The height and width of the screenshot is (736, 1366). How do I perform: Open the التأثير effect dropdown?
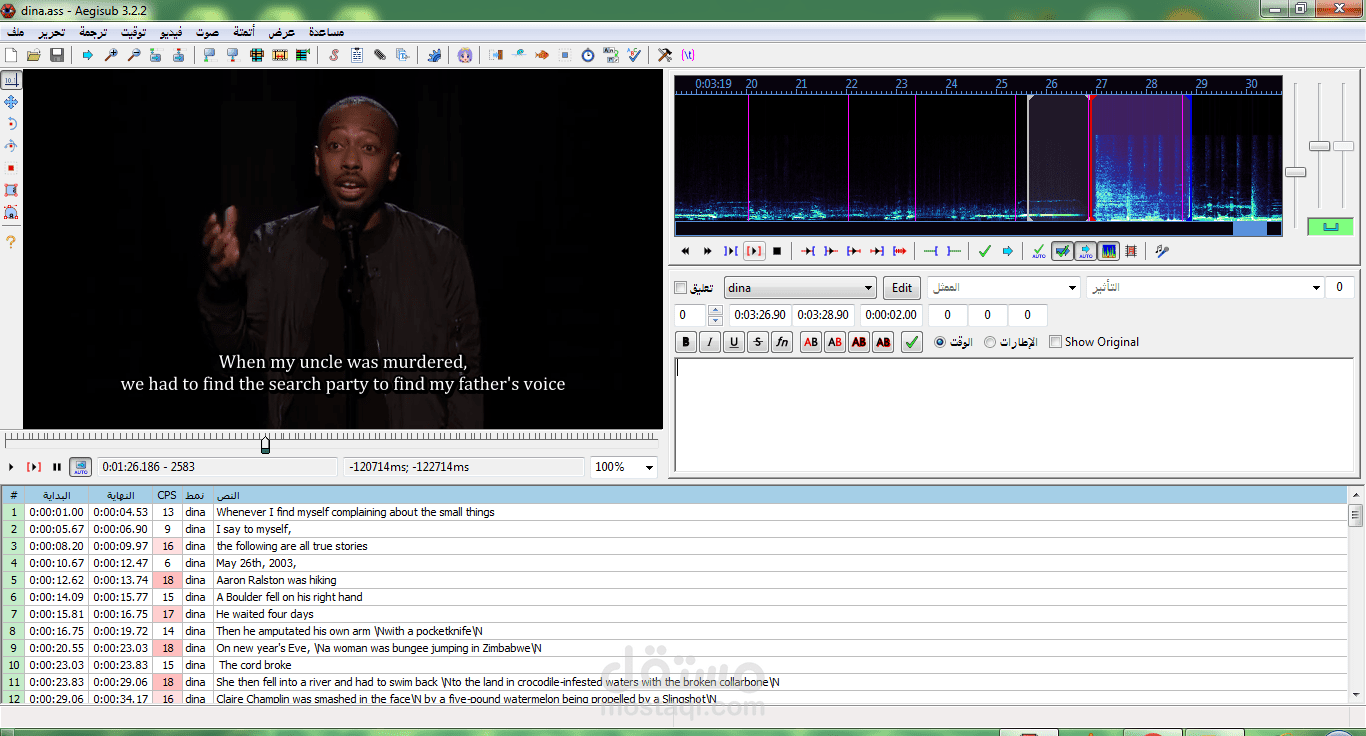[1205, 288]
